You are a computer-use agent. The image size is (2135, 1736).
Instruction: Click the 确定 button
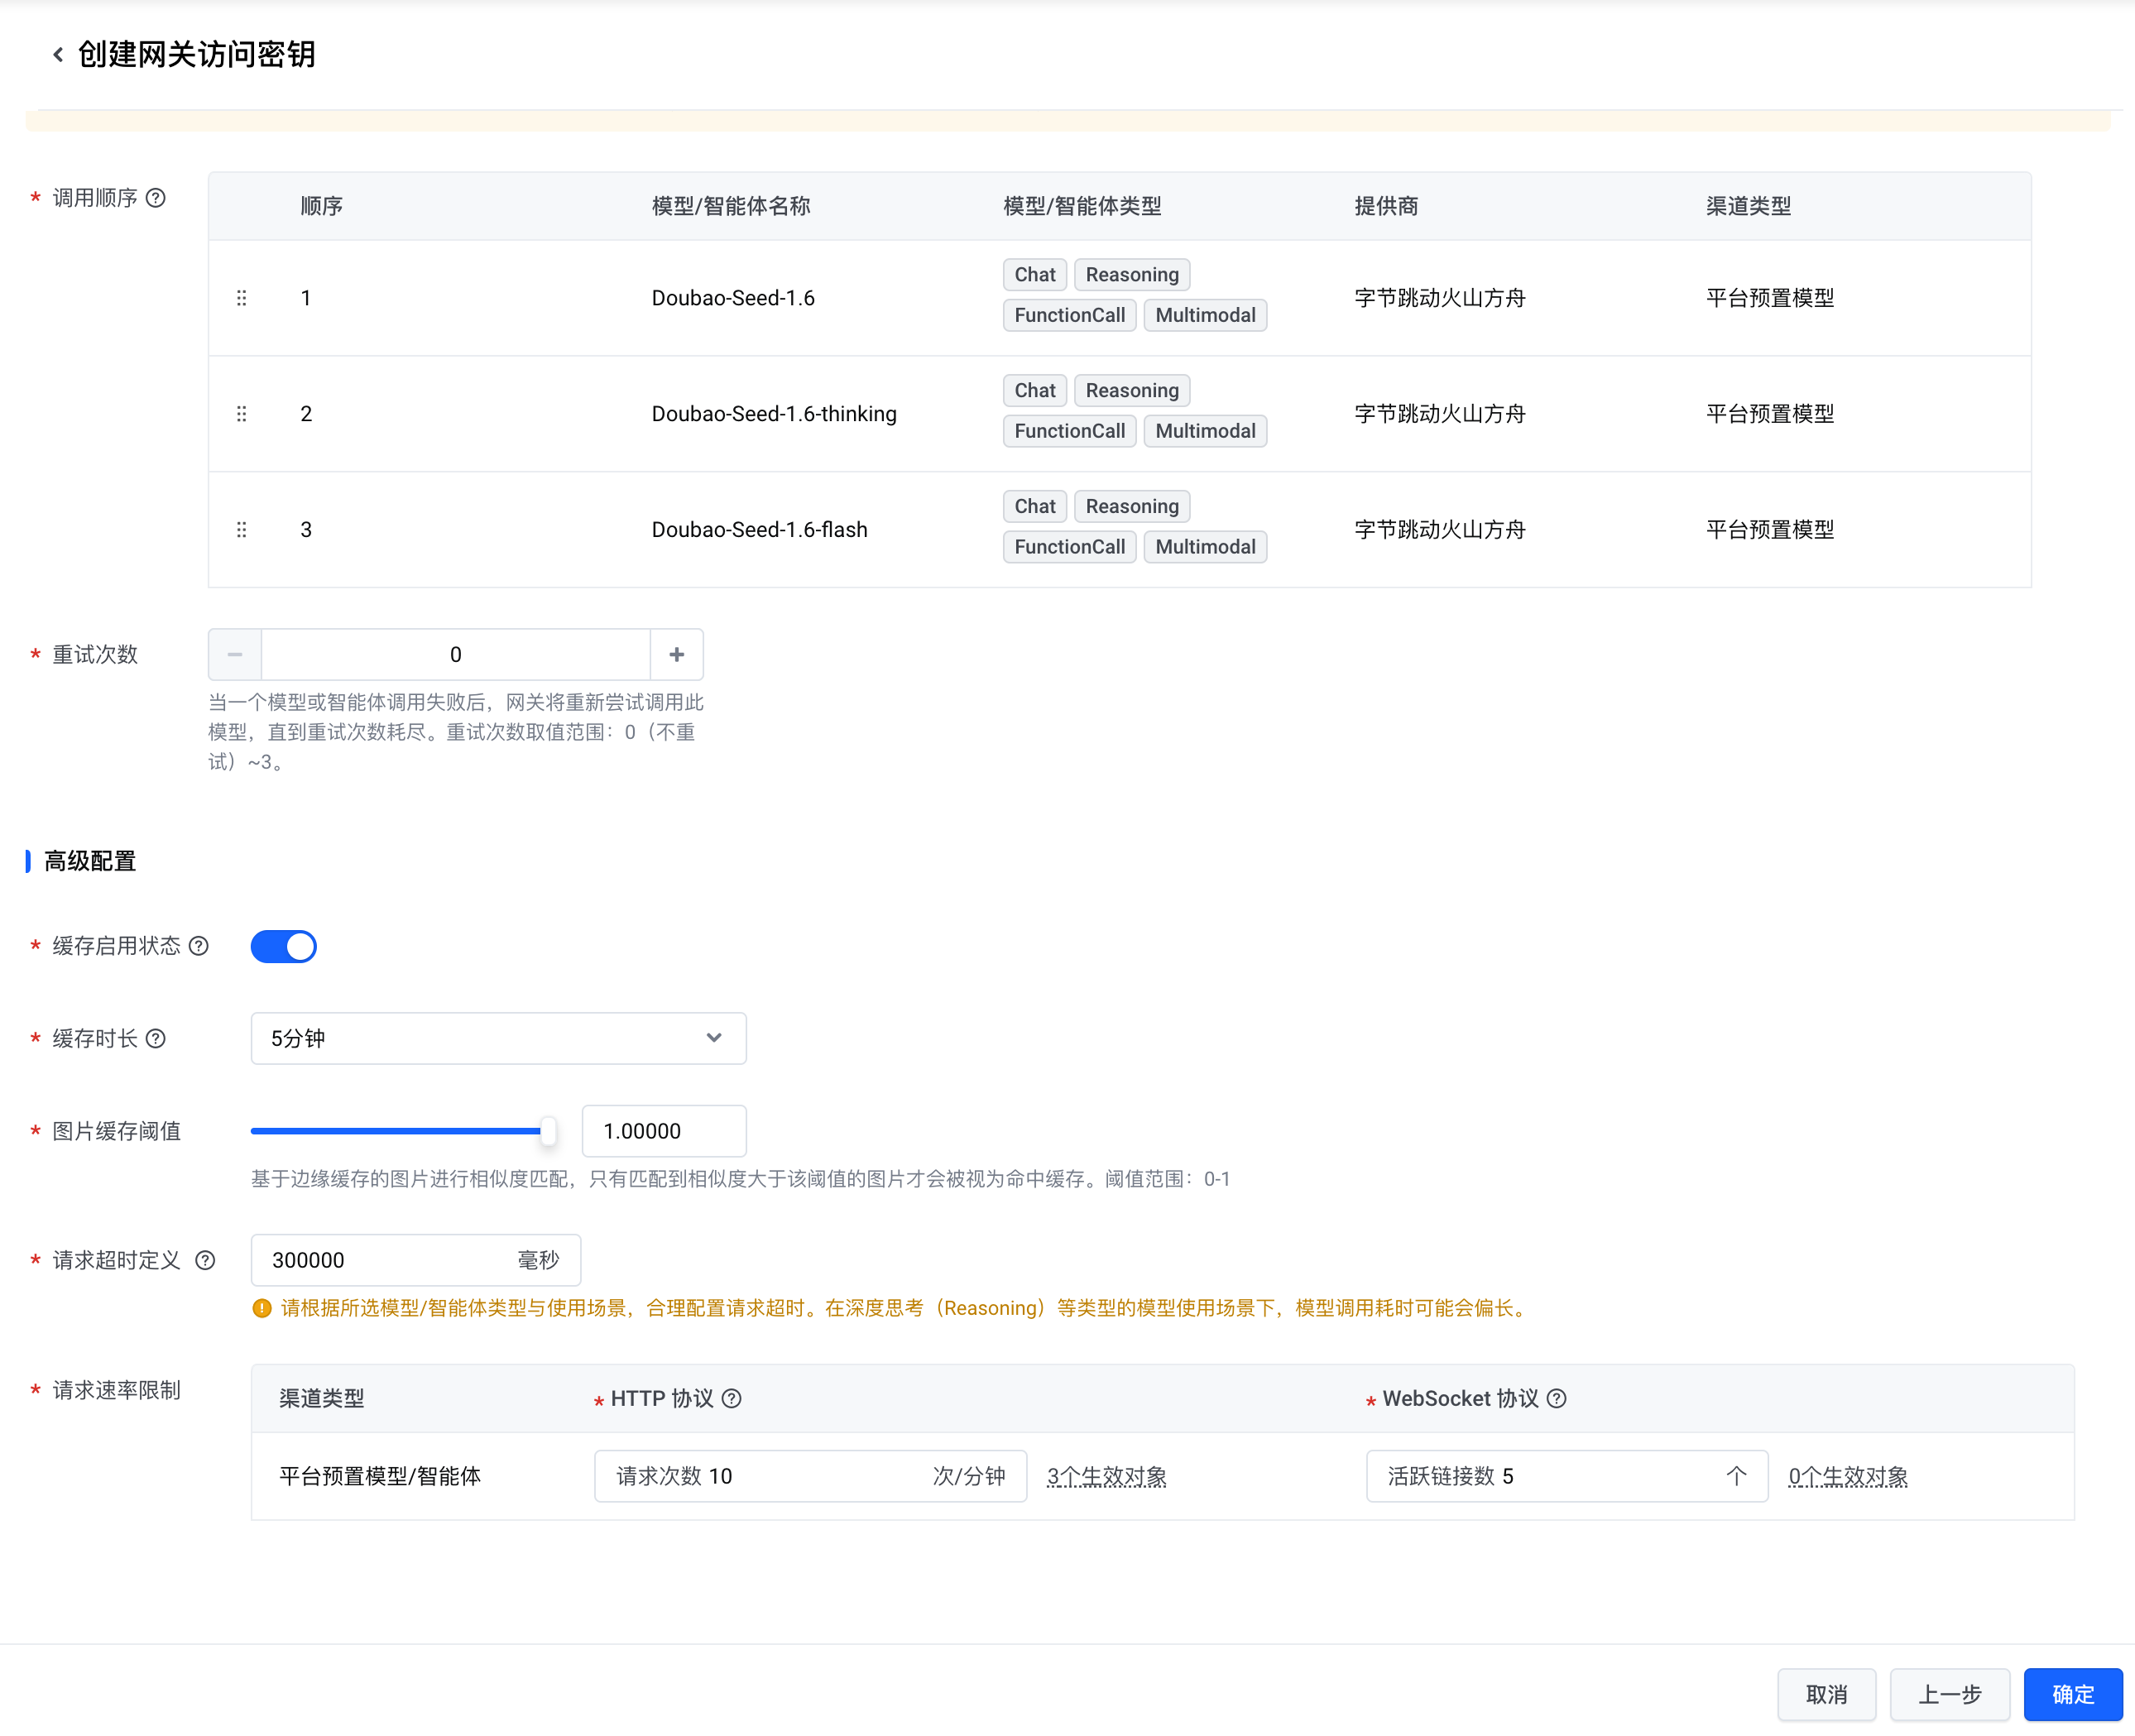click(2072, 1695)
